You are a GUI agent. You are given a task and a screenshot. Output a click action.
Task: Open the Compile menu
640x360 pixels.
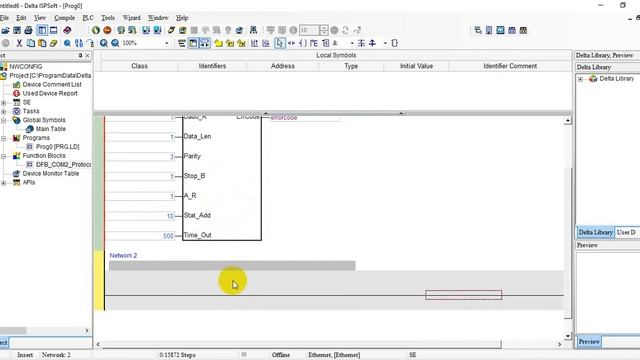[64, 18]
